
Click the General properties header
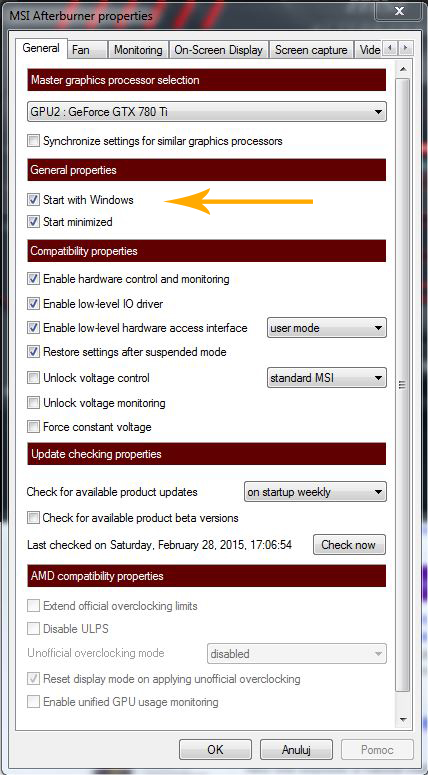(207, 170)
